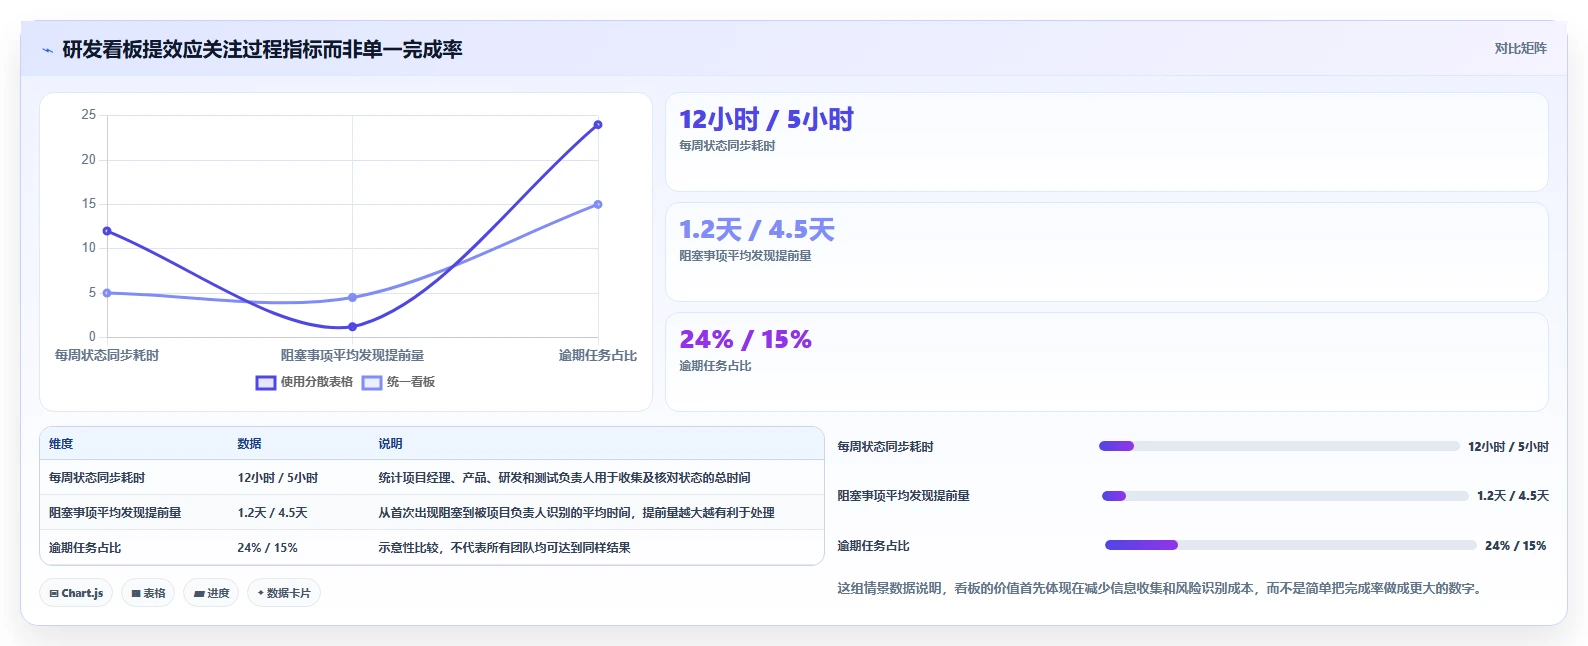This screenshot has width=1588, height=646.
Task: Click the 表格 chip below the table
Action: tap(148, 593)
